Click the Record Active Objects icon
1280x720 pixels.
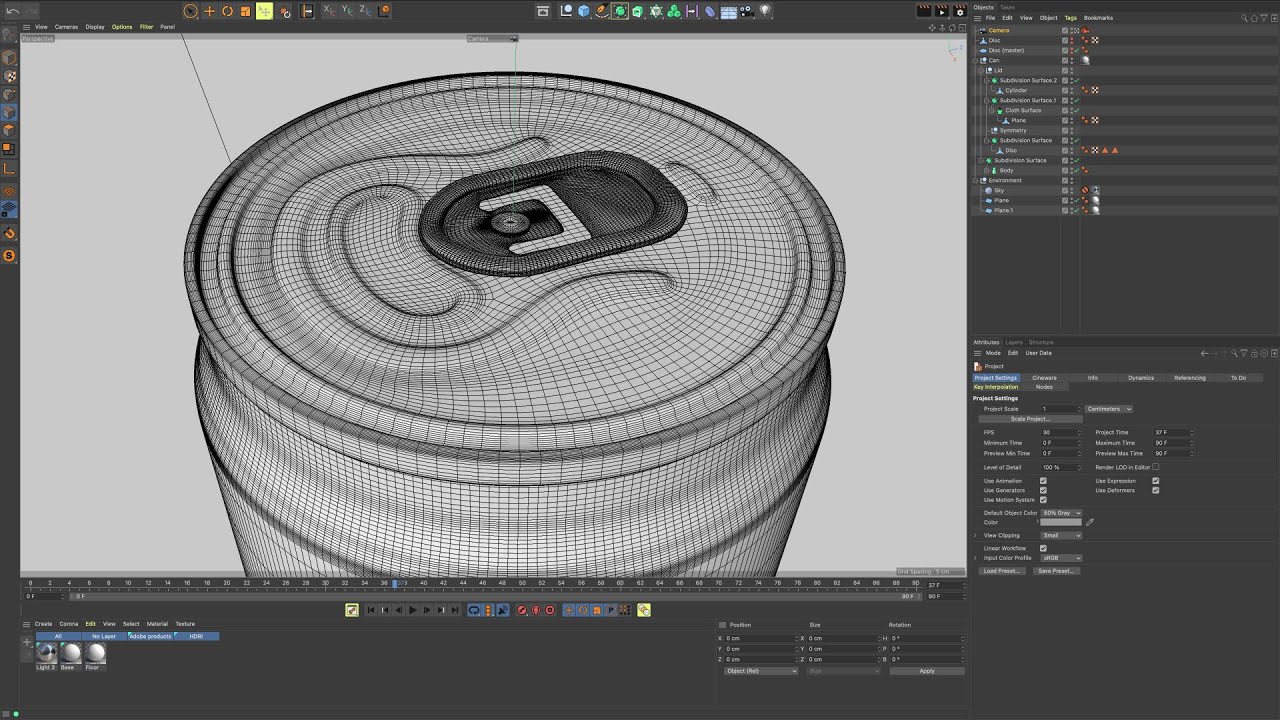coord(522,610)
